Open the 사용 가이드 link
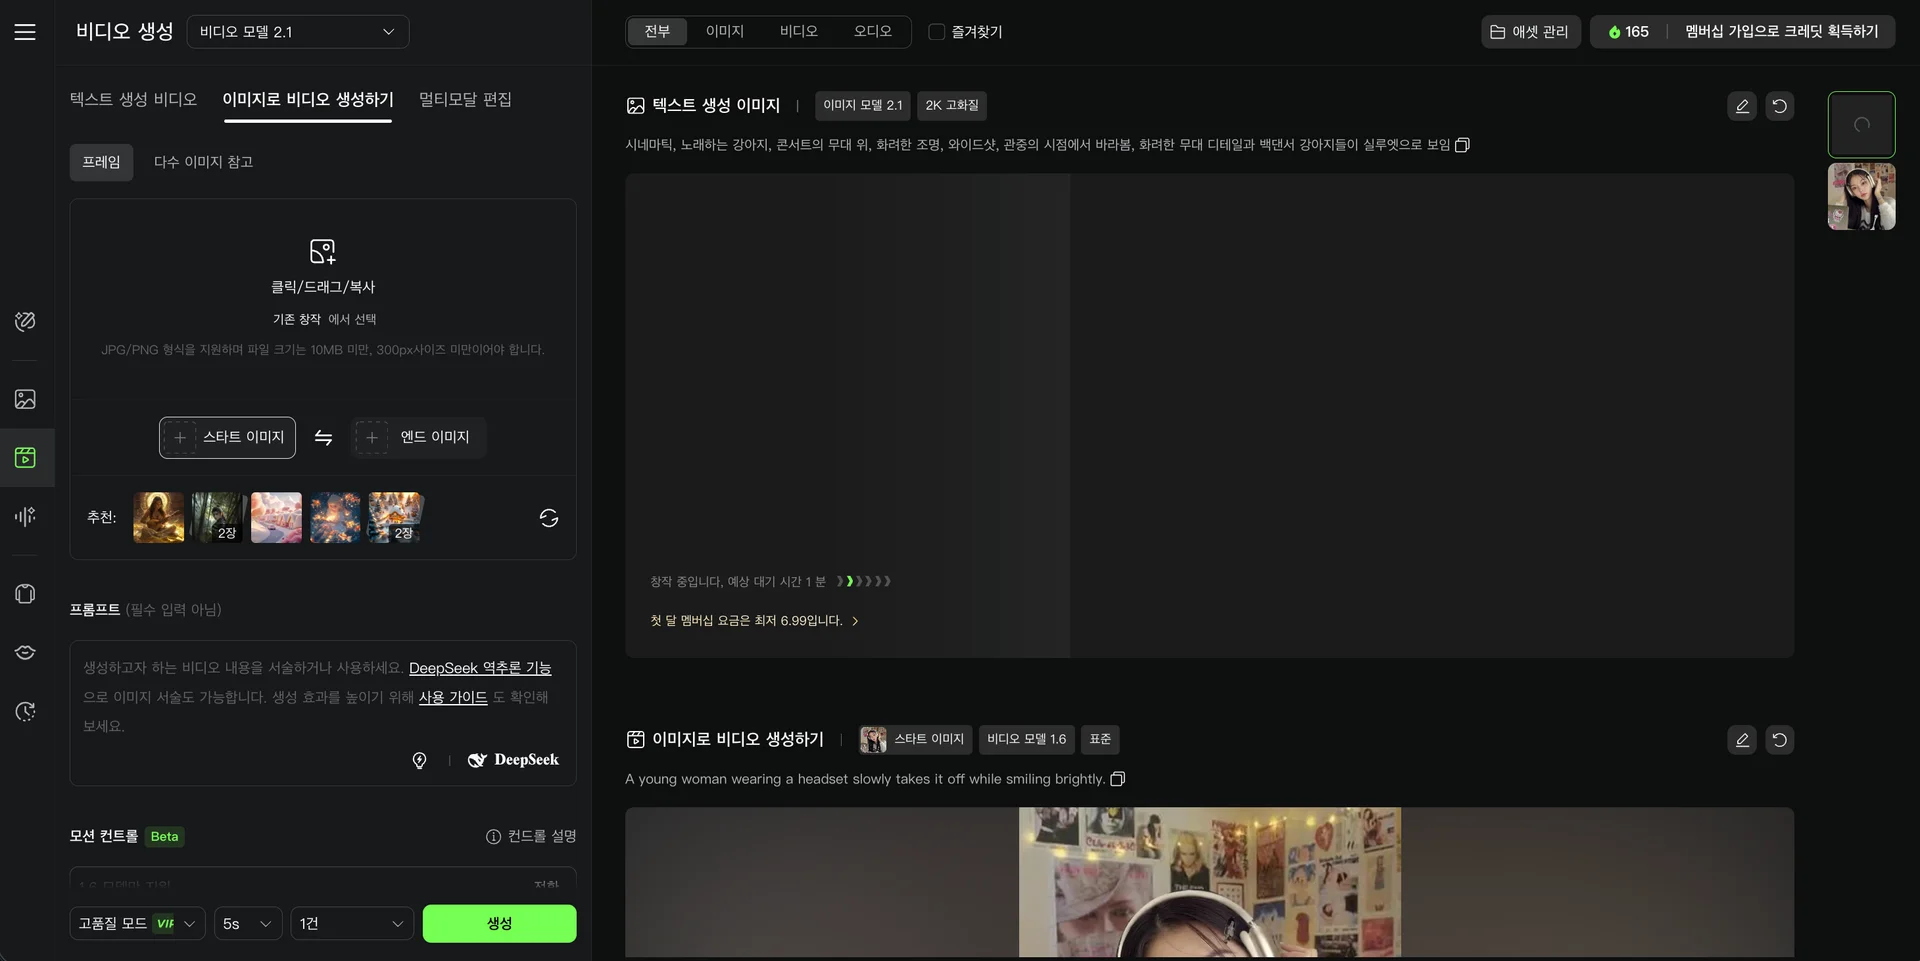Viewport: 1920px width, 961px height. click(x=452, y=697)
